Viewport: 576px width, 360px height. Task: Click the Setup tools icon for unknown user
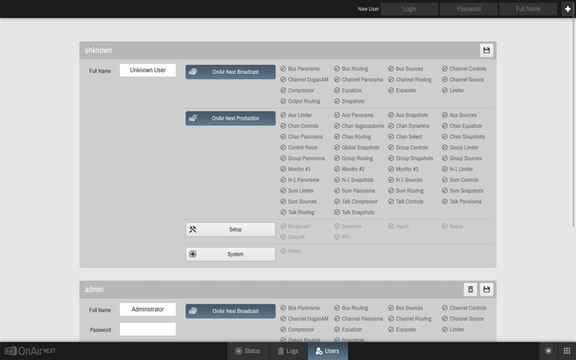click(x=192, y=229)
